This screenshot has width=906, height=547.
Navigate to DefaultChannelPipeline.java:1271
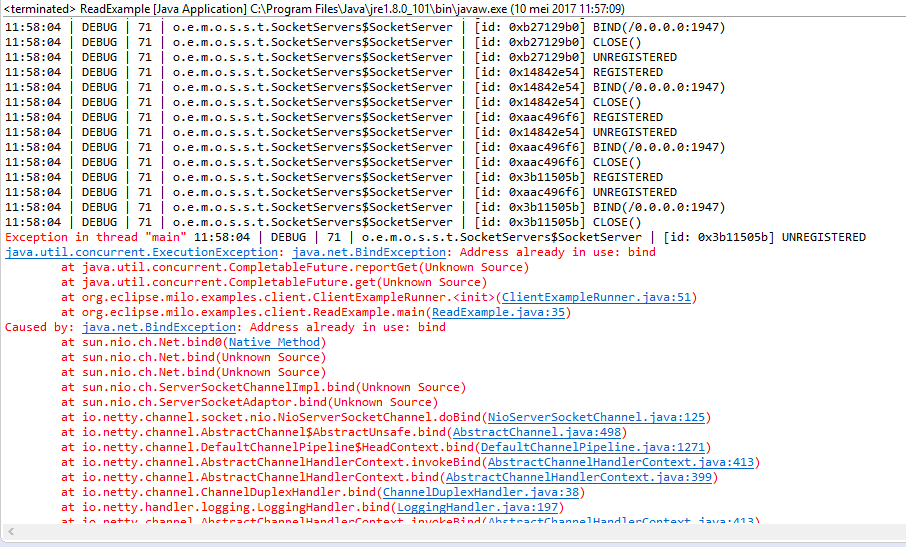[x=593, y=448]
